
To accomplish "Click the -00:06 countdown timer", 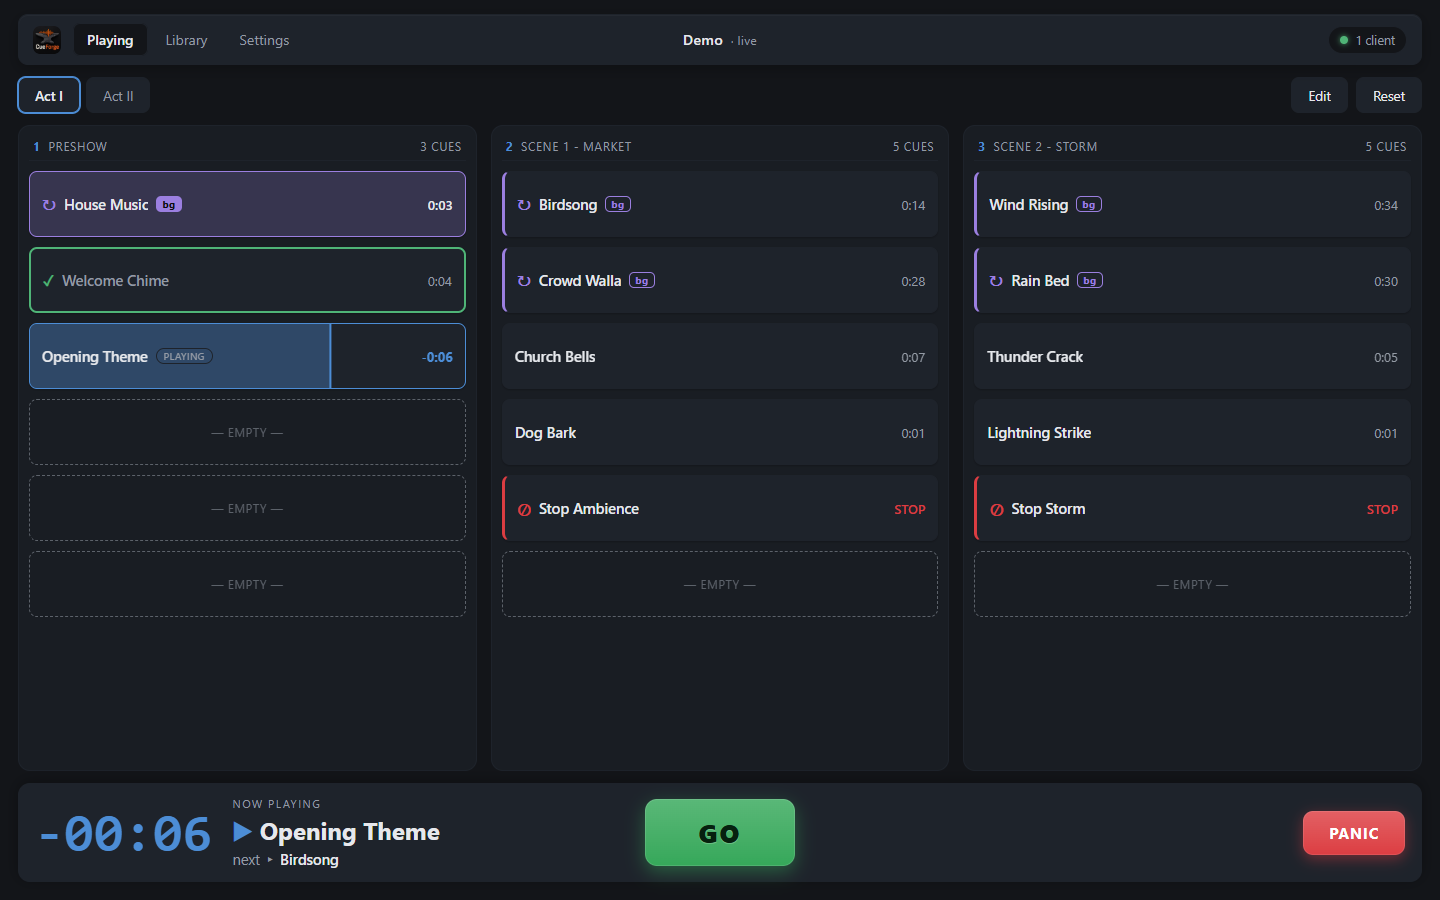I will [x=125, y=834].
